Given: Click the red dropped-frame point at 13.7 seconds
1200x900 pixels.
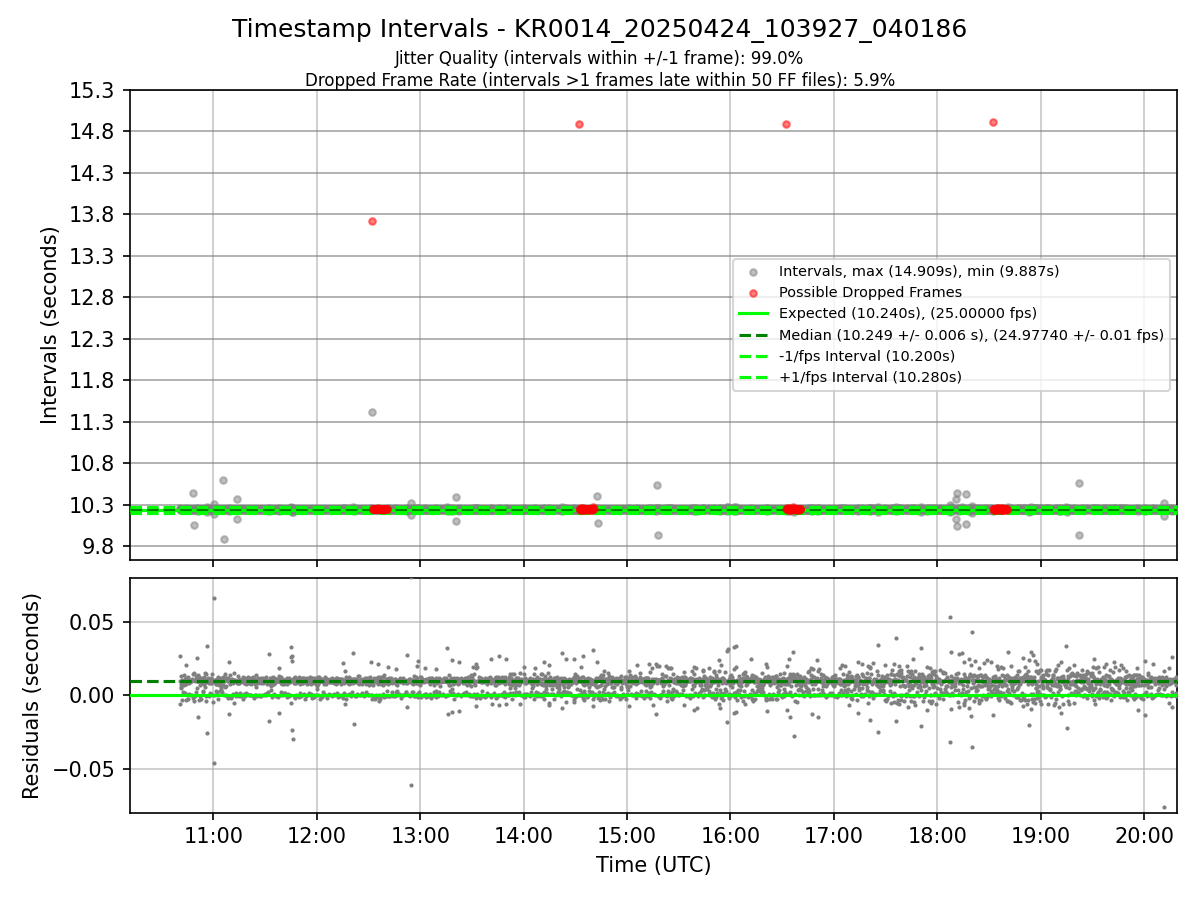Looking at the screenshot, I should tap(372, 221).
